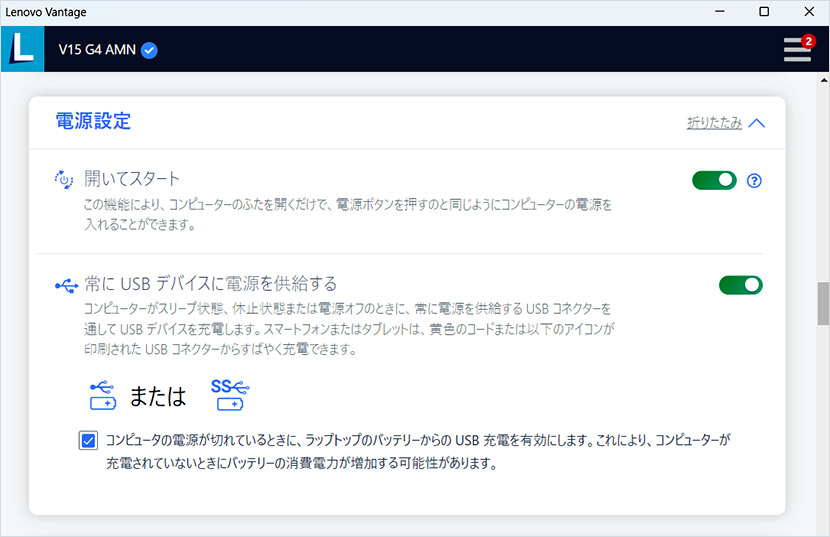Viewport: 830px width, 537px height.
Task: Click the power icon left of 開いてスタート
Action: point(65,180)
